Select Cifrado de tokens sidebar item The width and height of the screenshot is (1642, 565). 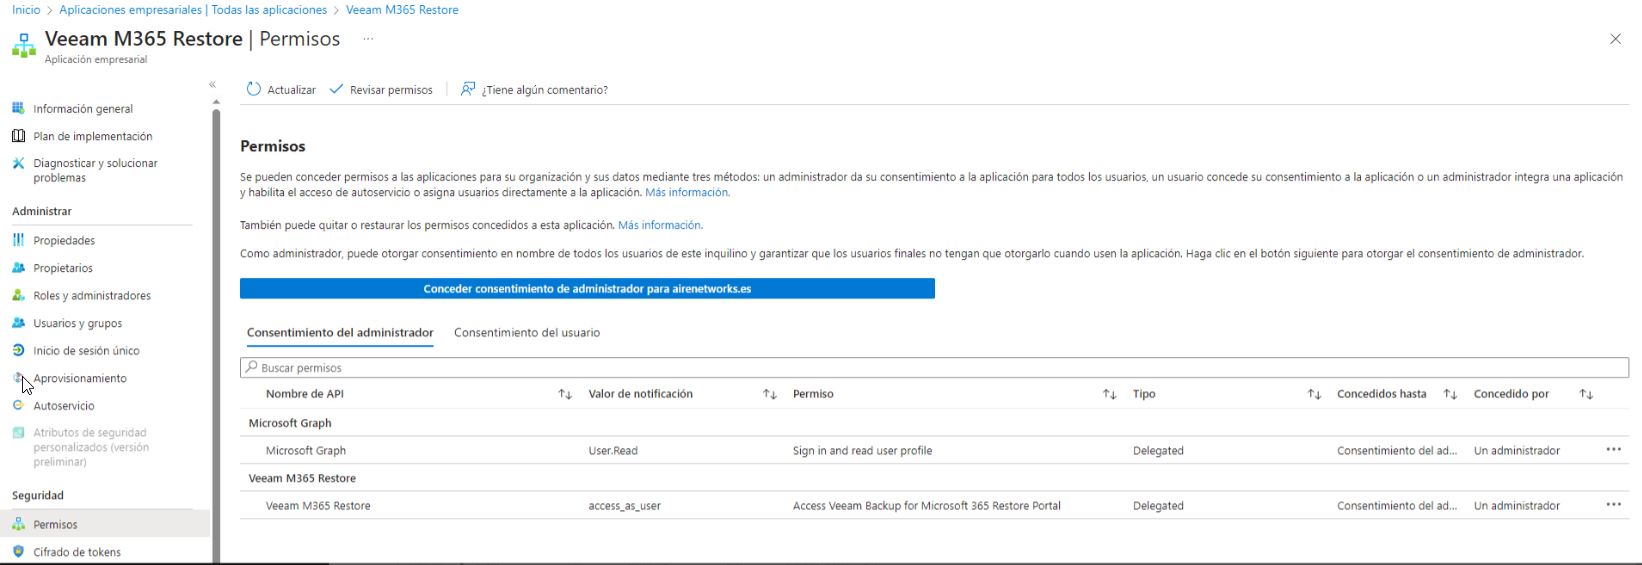click(x=76, y=552)
